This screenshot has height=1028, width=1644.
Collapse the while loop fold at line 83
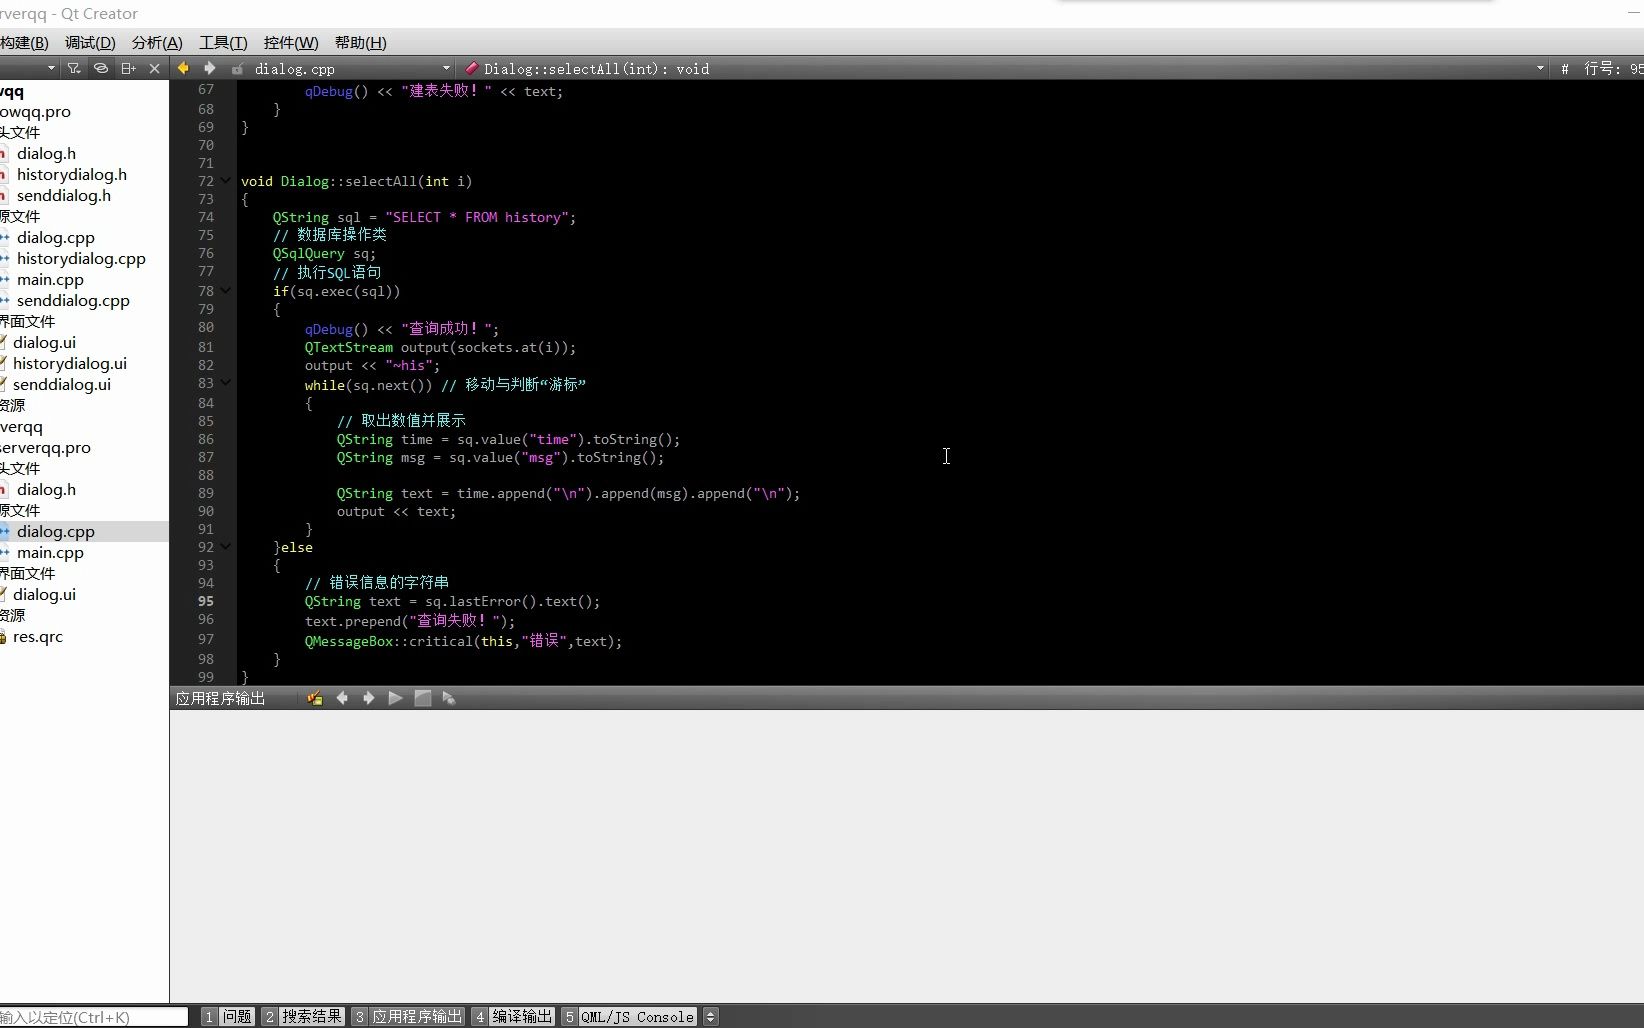pos(226,383)
